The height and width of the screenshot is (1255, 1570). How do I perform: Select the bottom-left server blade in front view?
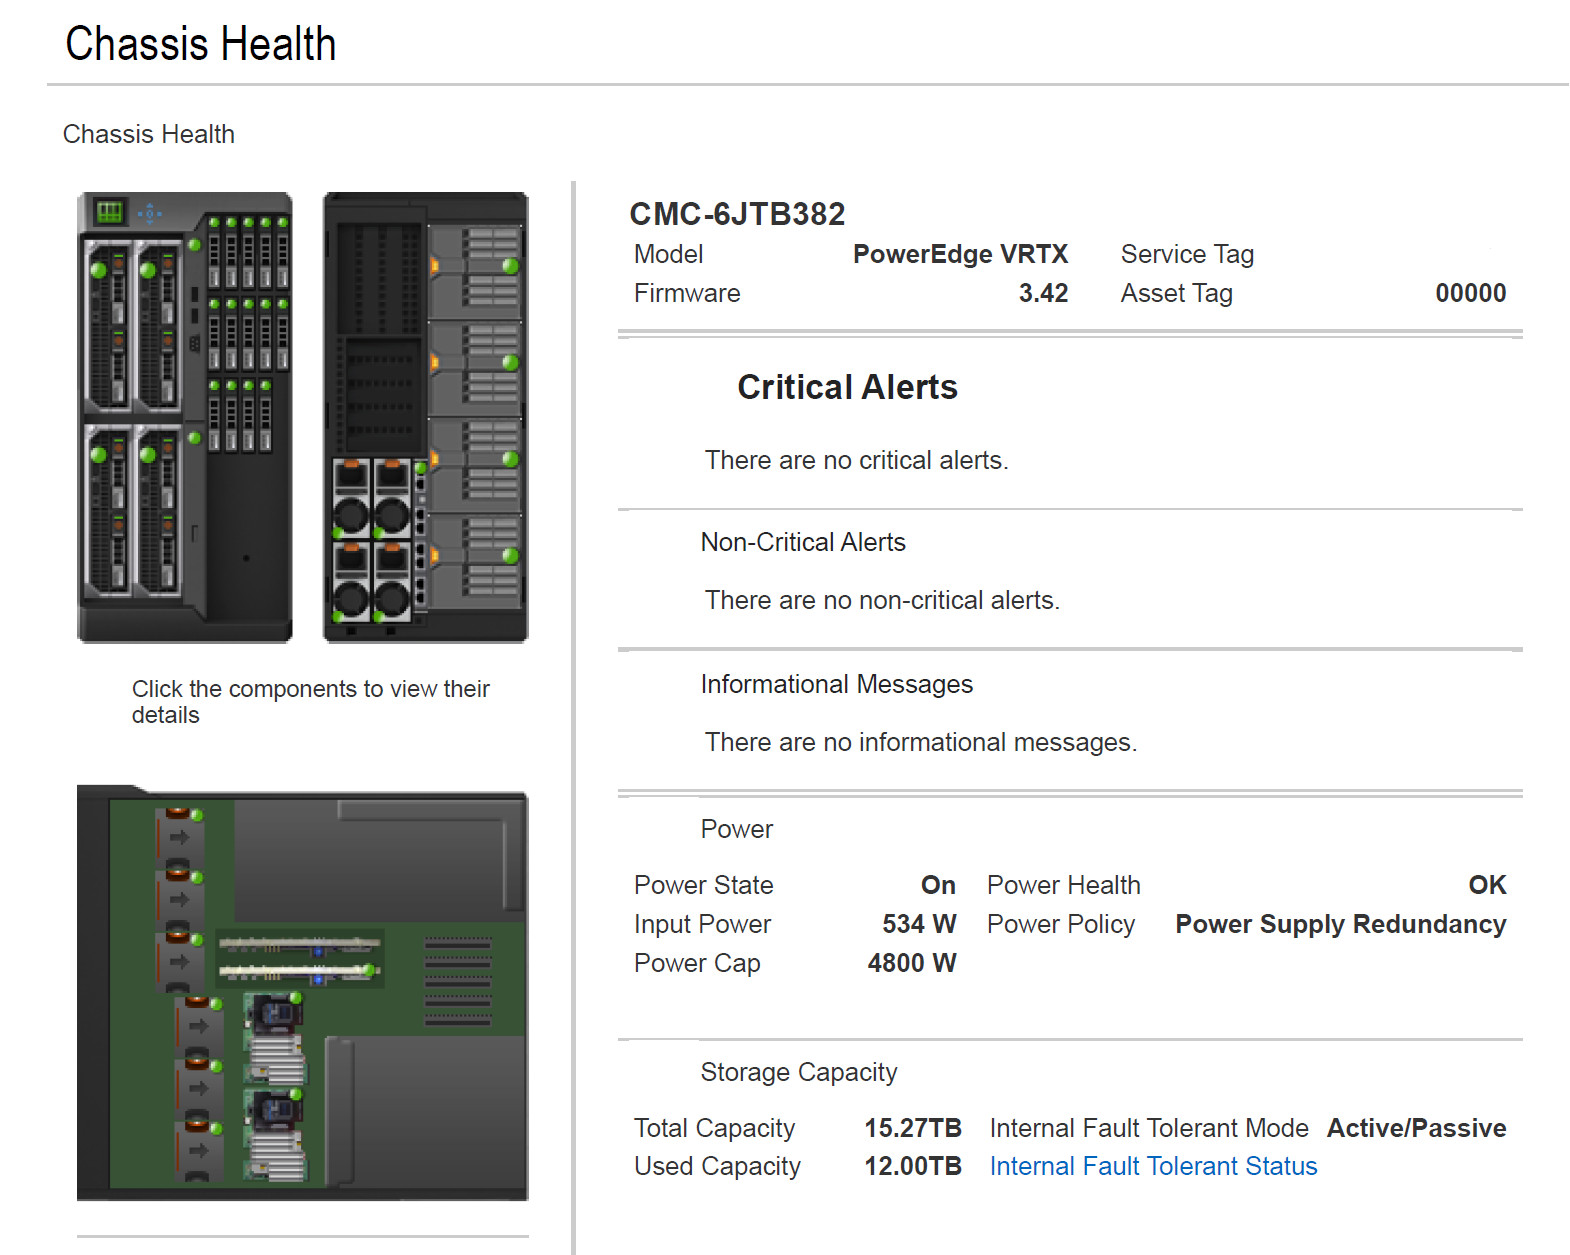click(x=108, y=511)
